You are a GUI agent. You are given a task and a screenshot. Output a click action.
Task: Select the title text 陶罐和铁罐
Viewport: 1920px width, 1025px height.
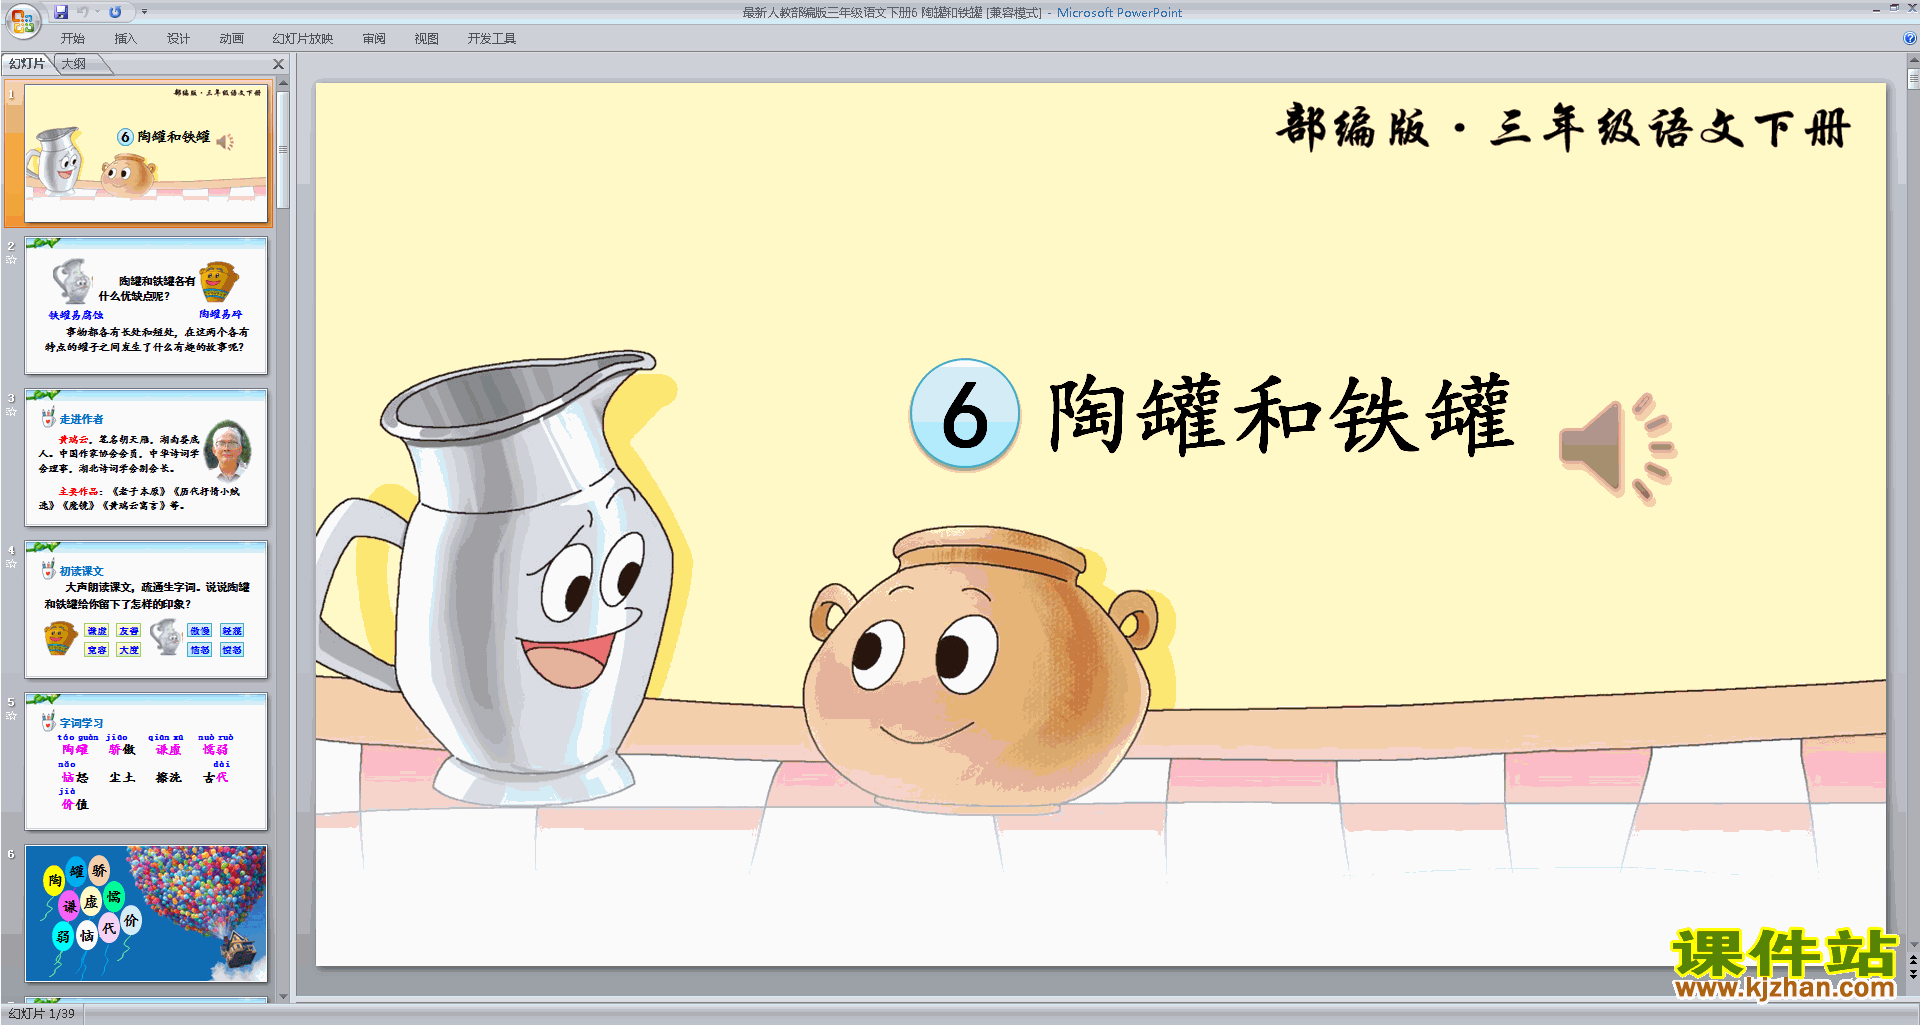point(1281,414)
